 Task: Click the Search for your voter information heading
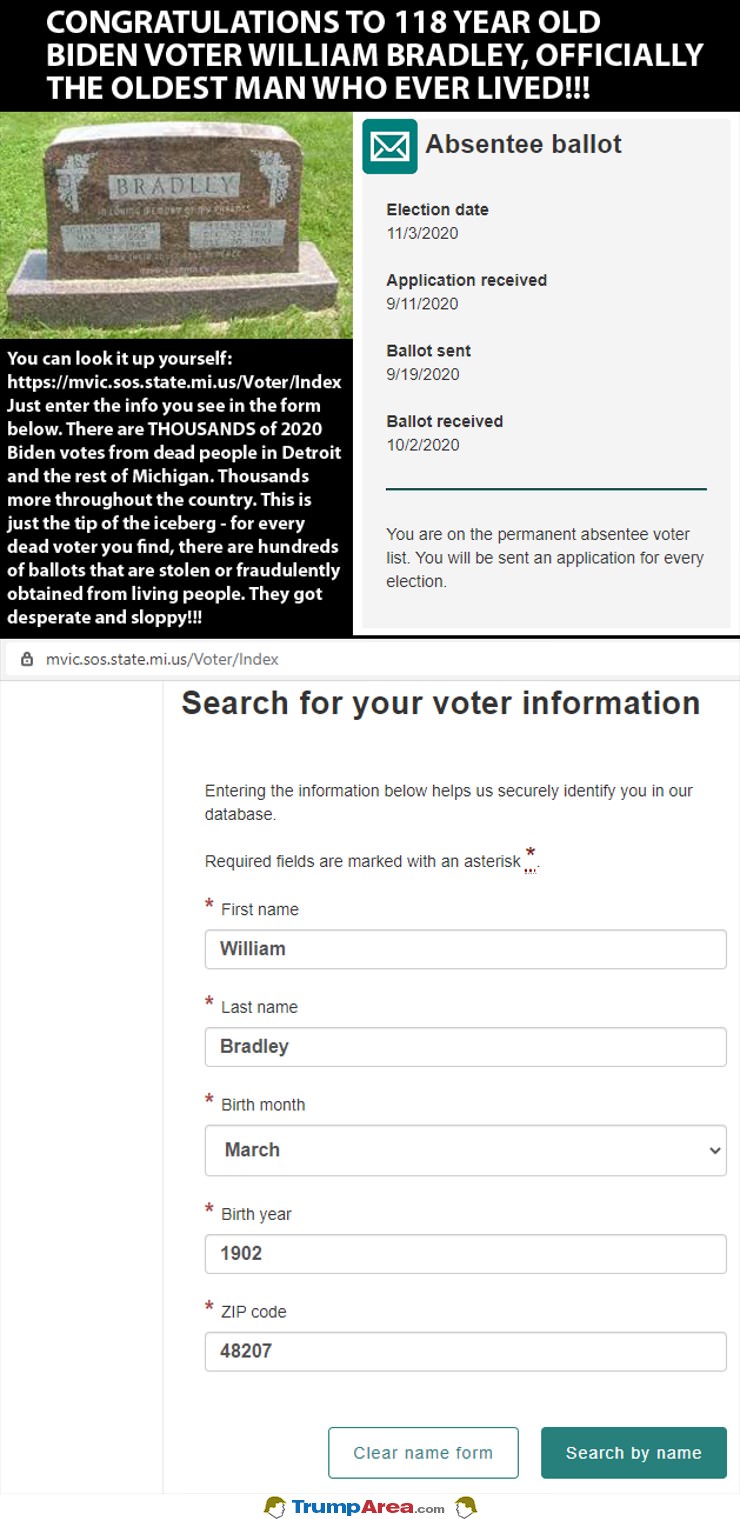(440, 703)
